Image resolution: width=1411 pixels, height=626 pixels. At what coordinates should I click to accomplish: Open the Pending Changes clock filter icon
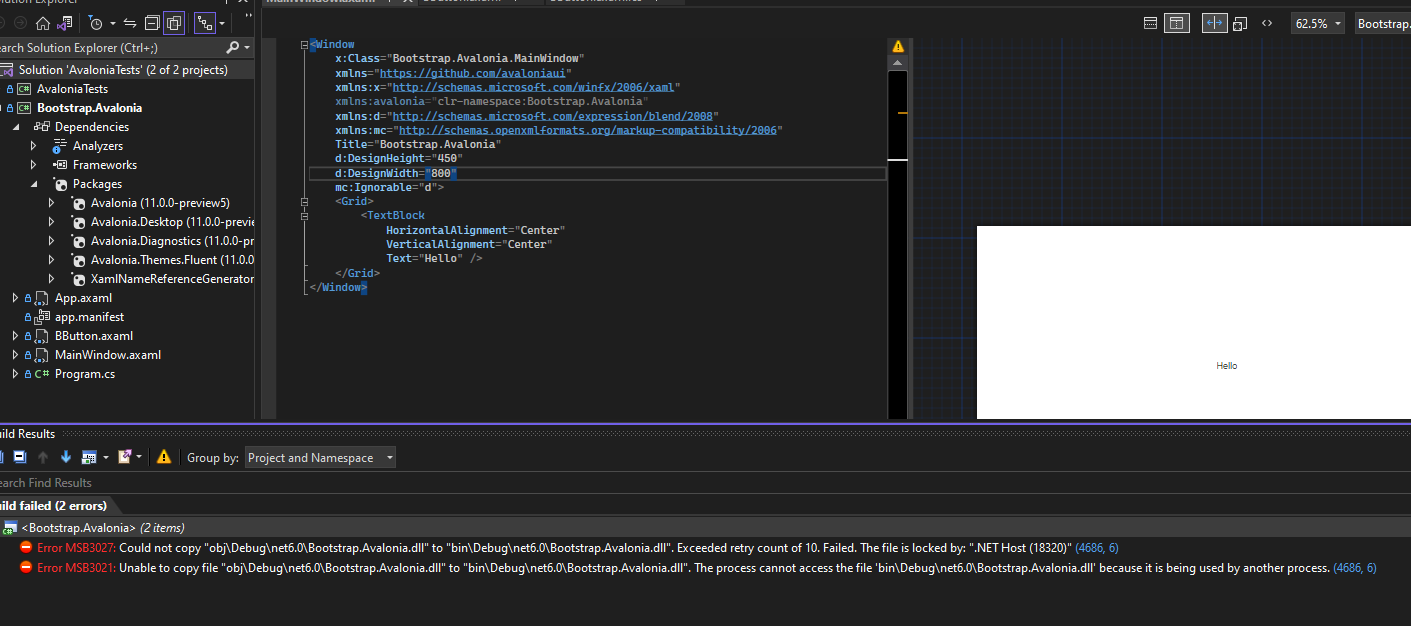point(95,23)
